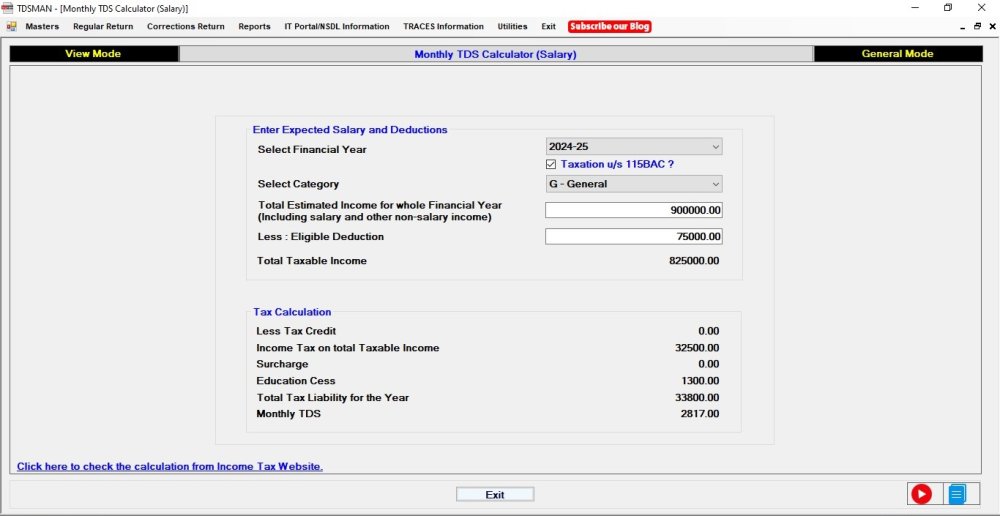This screenshot has width=1000, height=516.
Task: Click the Surcharge label
Action: click(282, 364)
